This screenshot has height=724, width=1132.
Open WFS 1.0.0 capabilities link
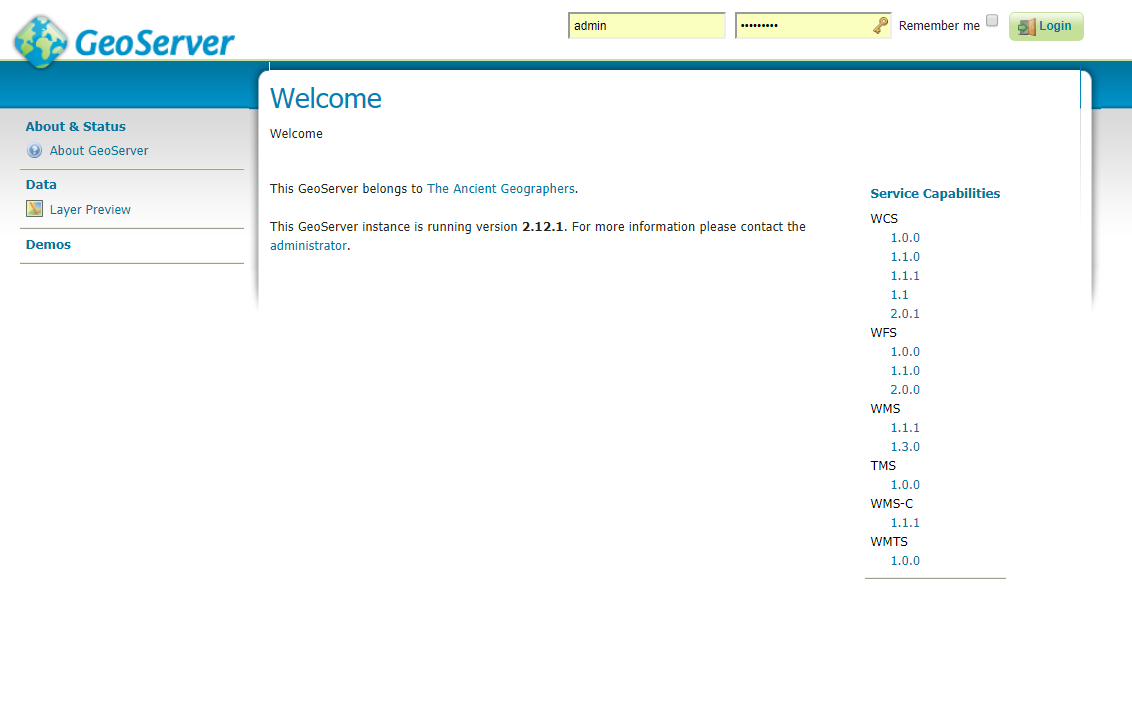905,352
